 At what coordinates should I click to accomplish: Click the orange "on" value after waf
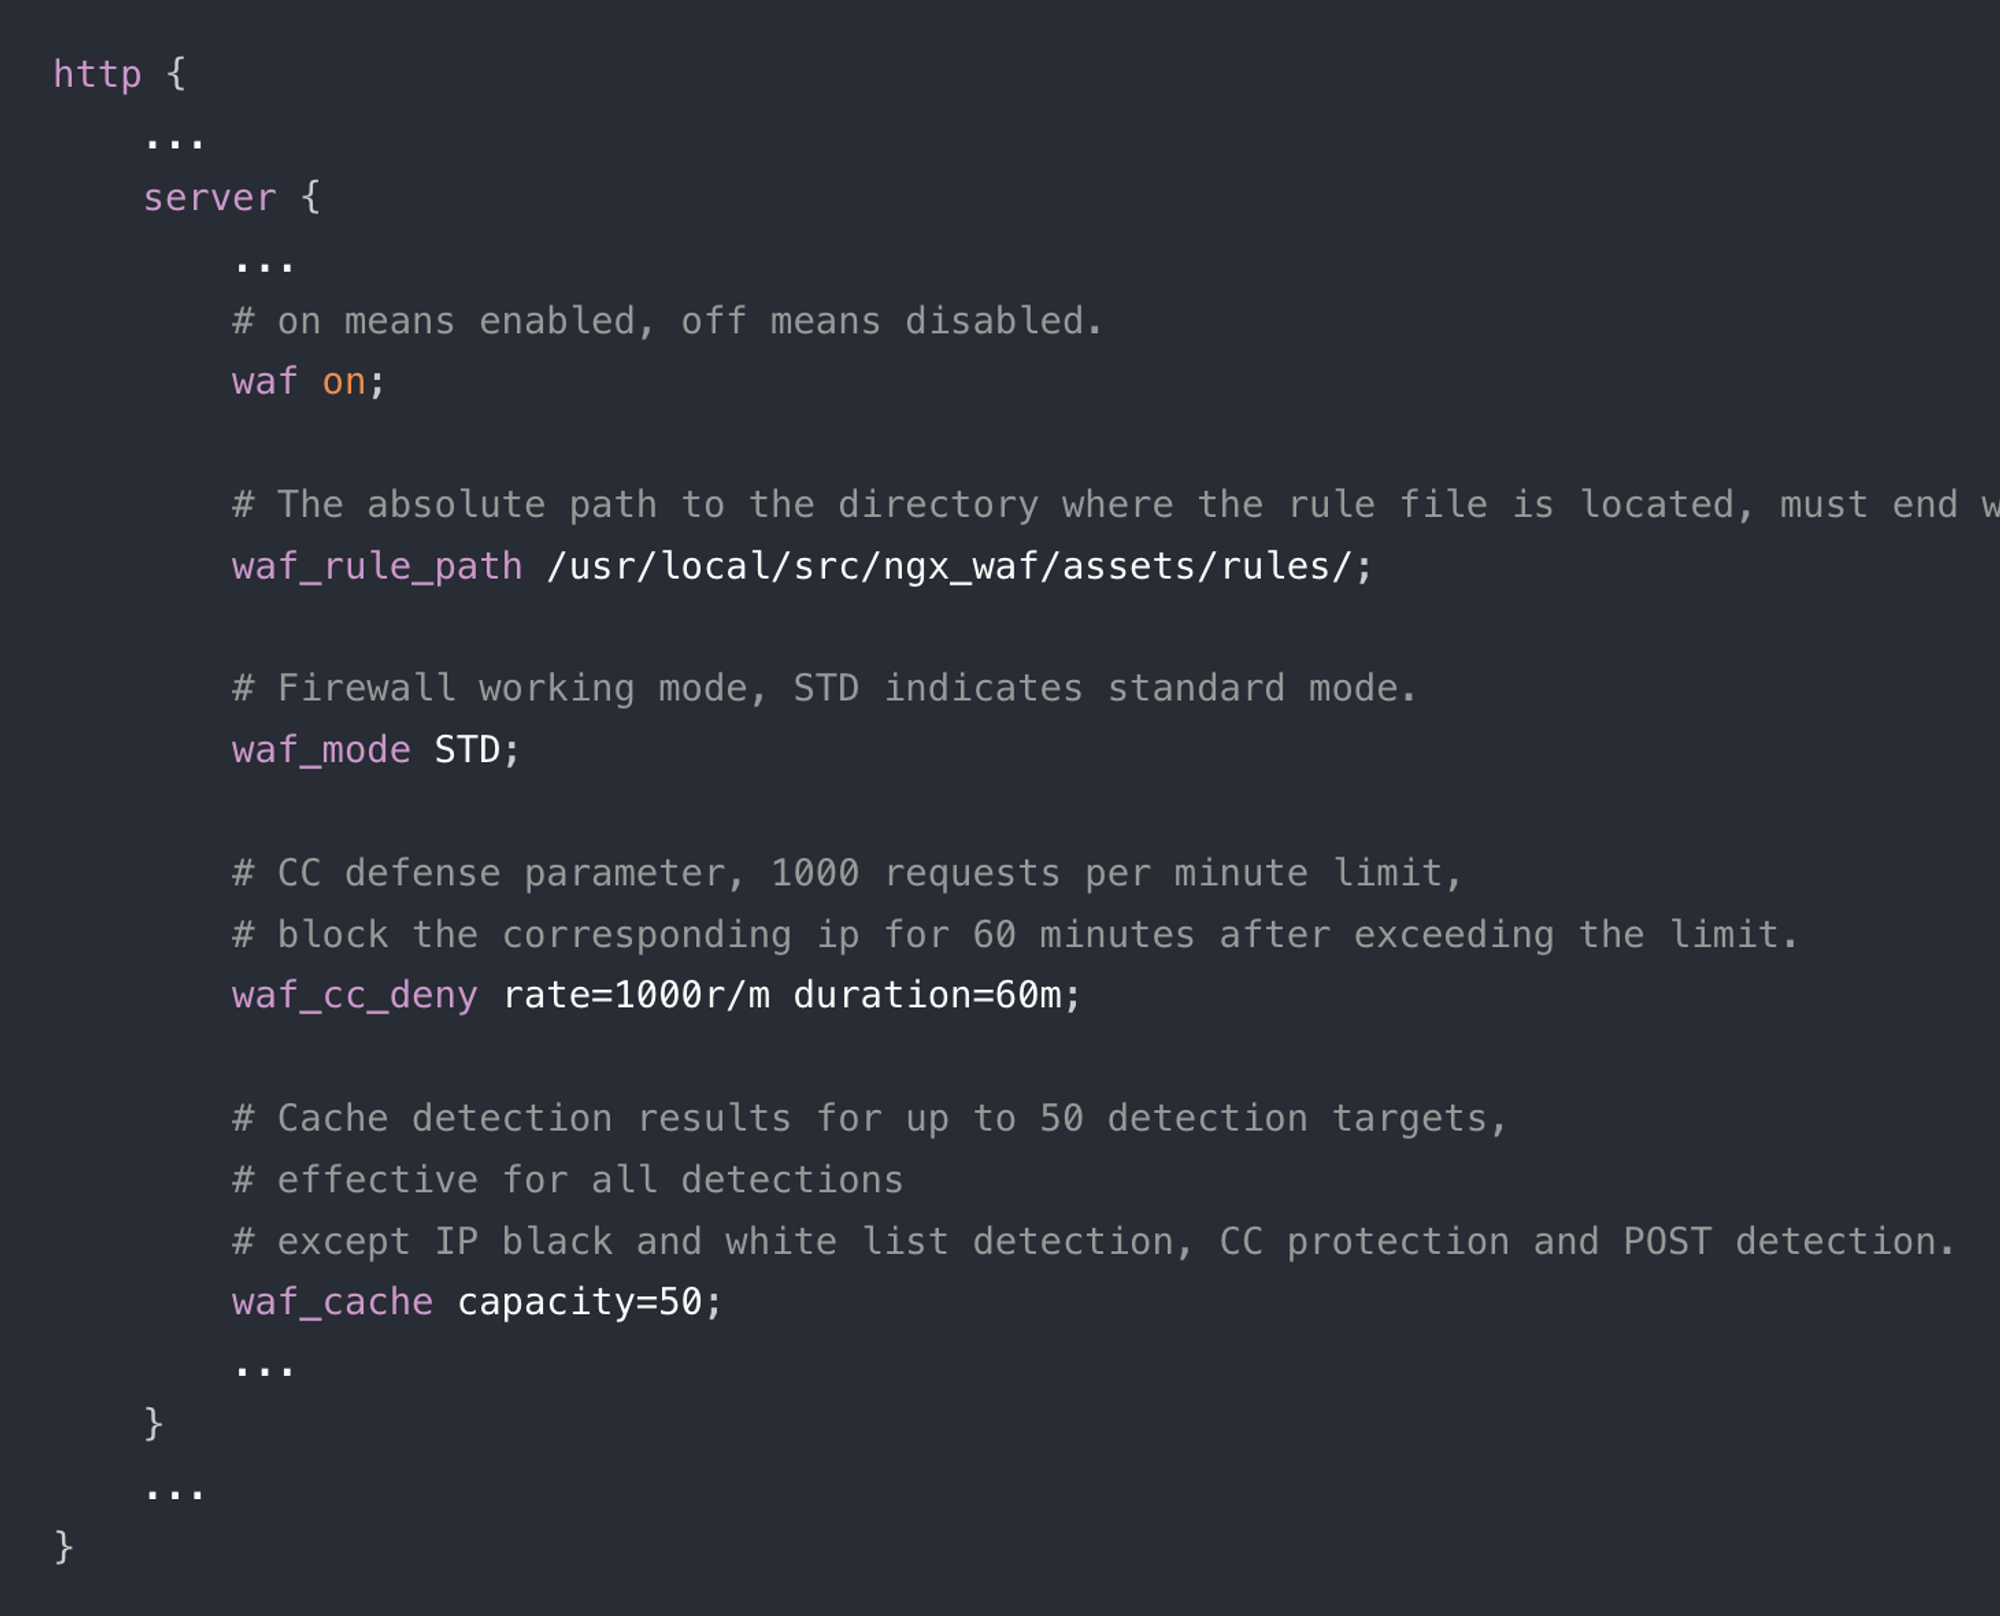343,382
